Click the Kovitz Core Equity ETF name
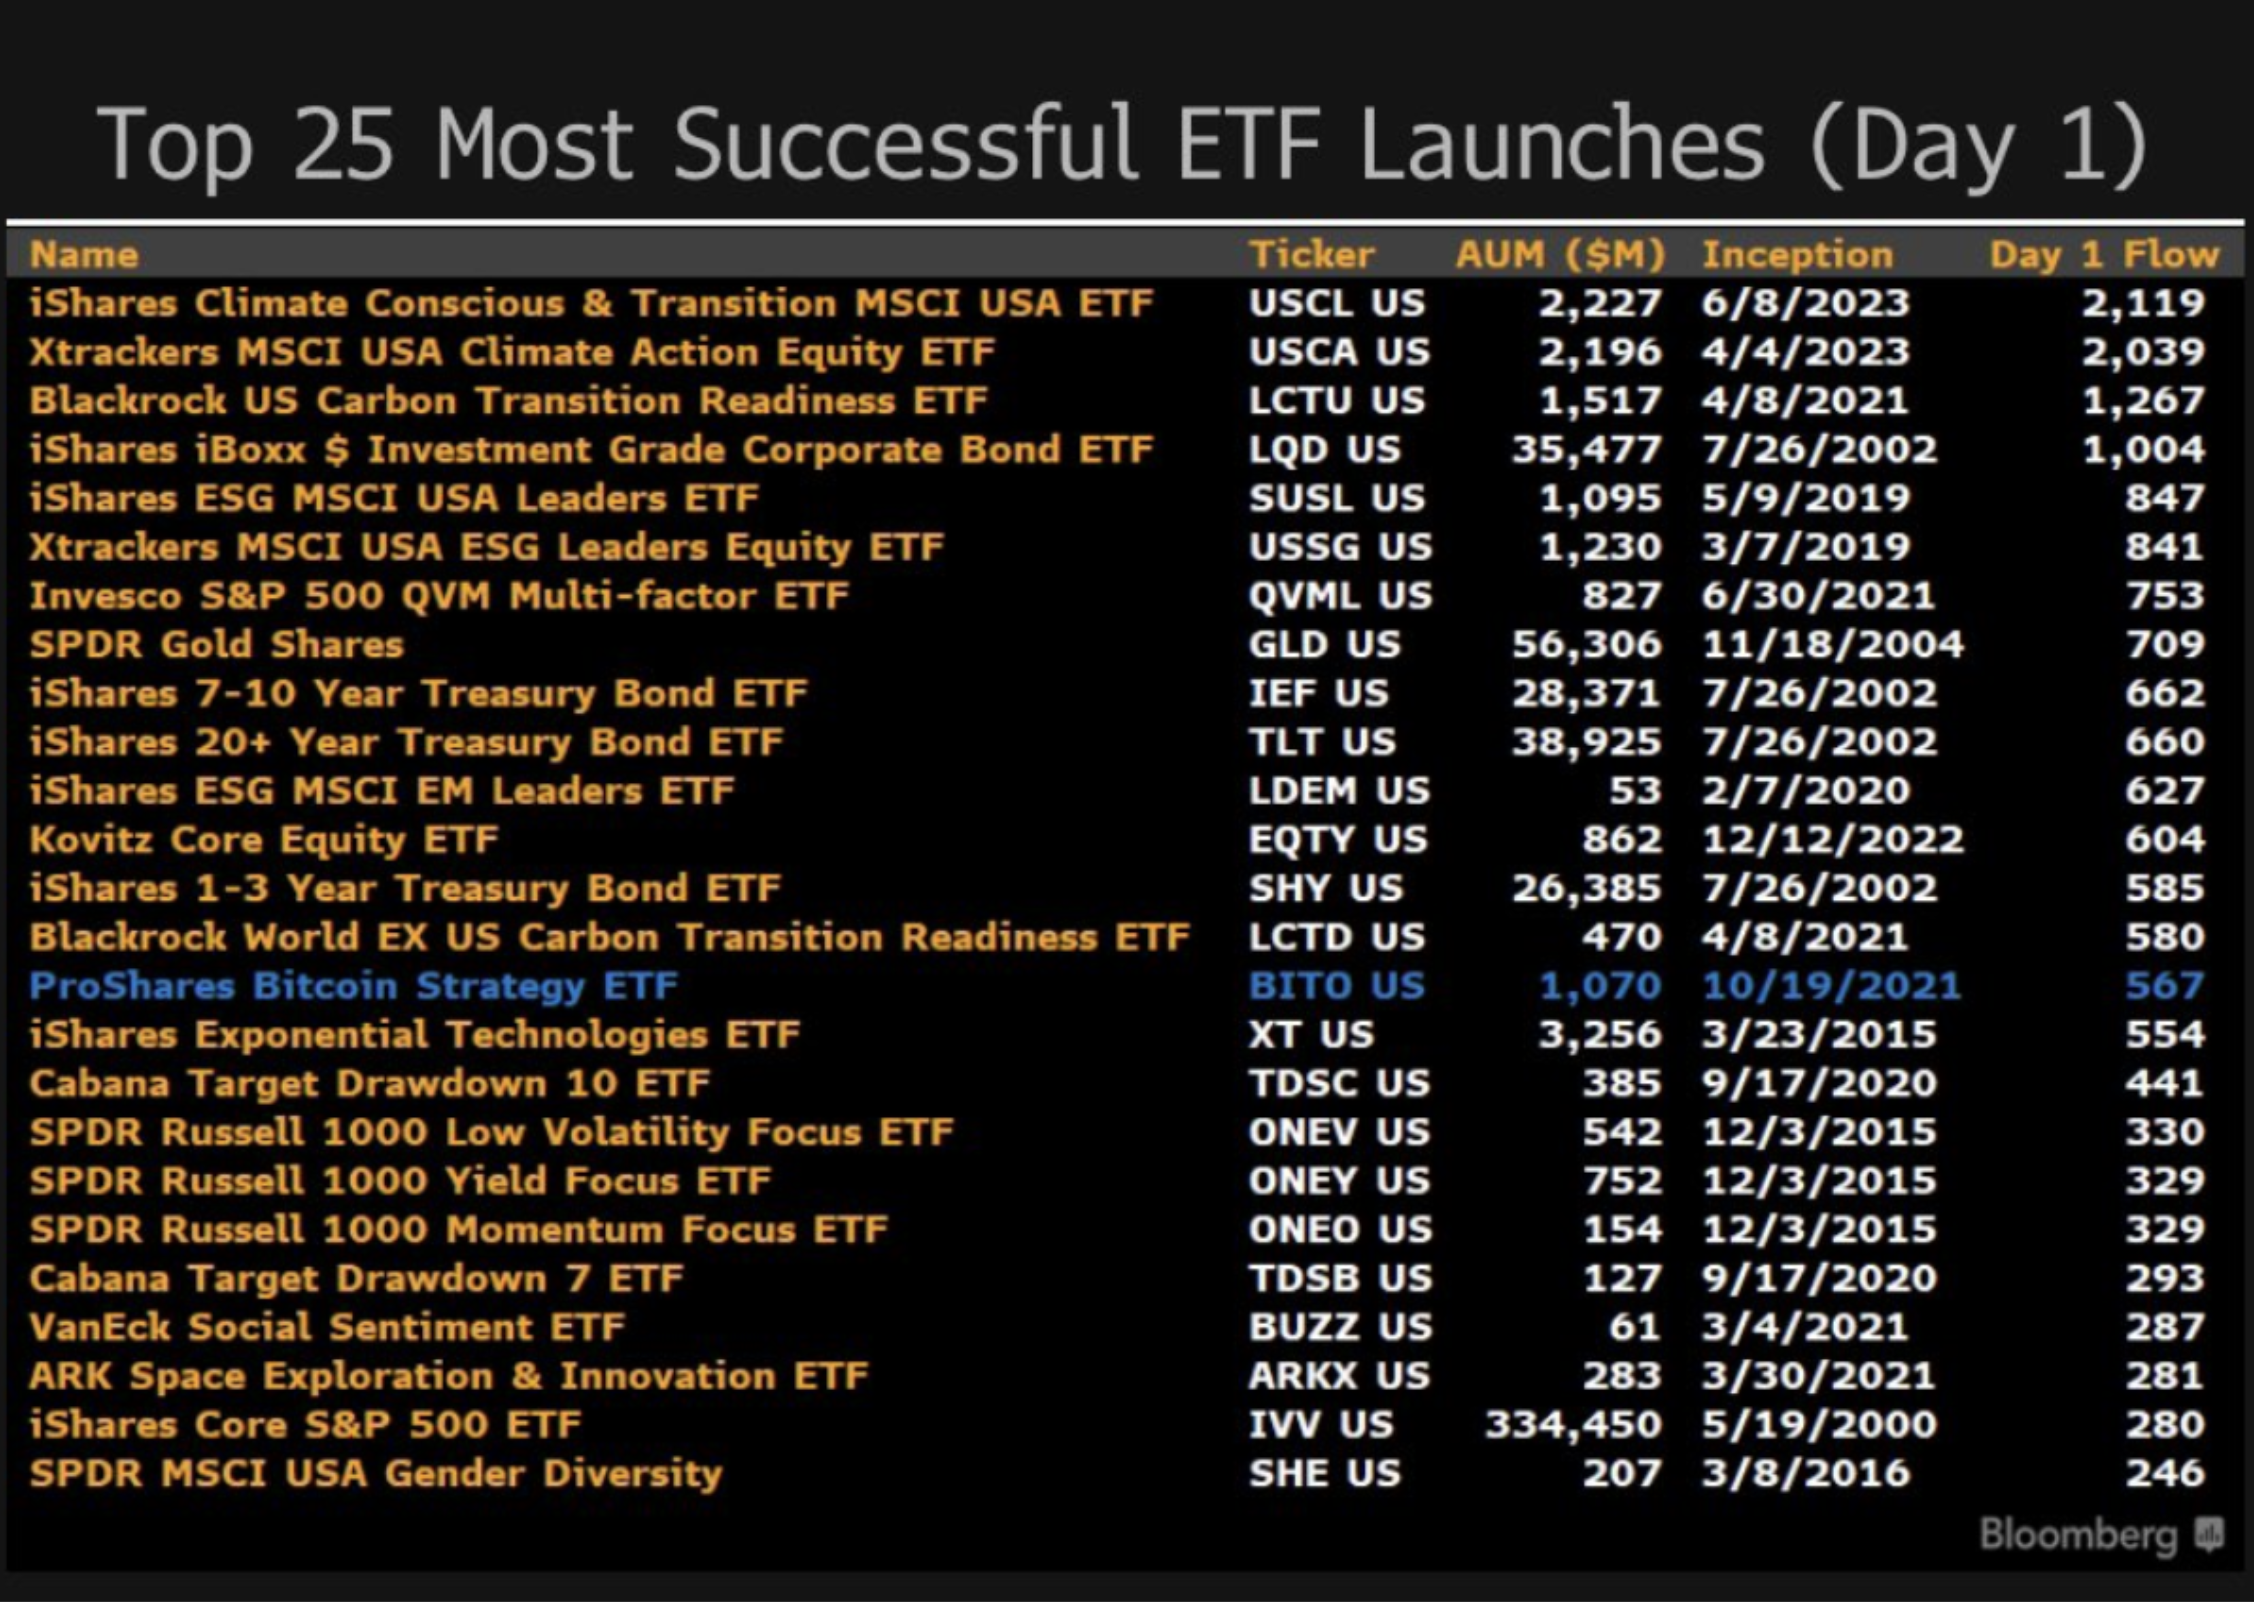Viewport: 2254px width, 1602px height. click(x=263, y=840)
